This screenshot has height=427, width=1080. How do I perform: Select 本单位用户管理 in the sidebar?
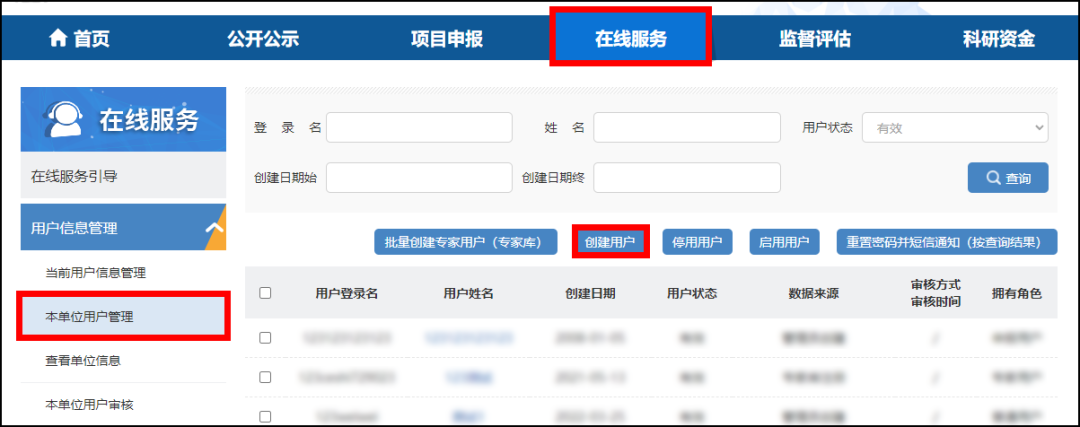[x=90, y=317]
